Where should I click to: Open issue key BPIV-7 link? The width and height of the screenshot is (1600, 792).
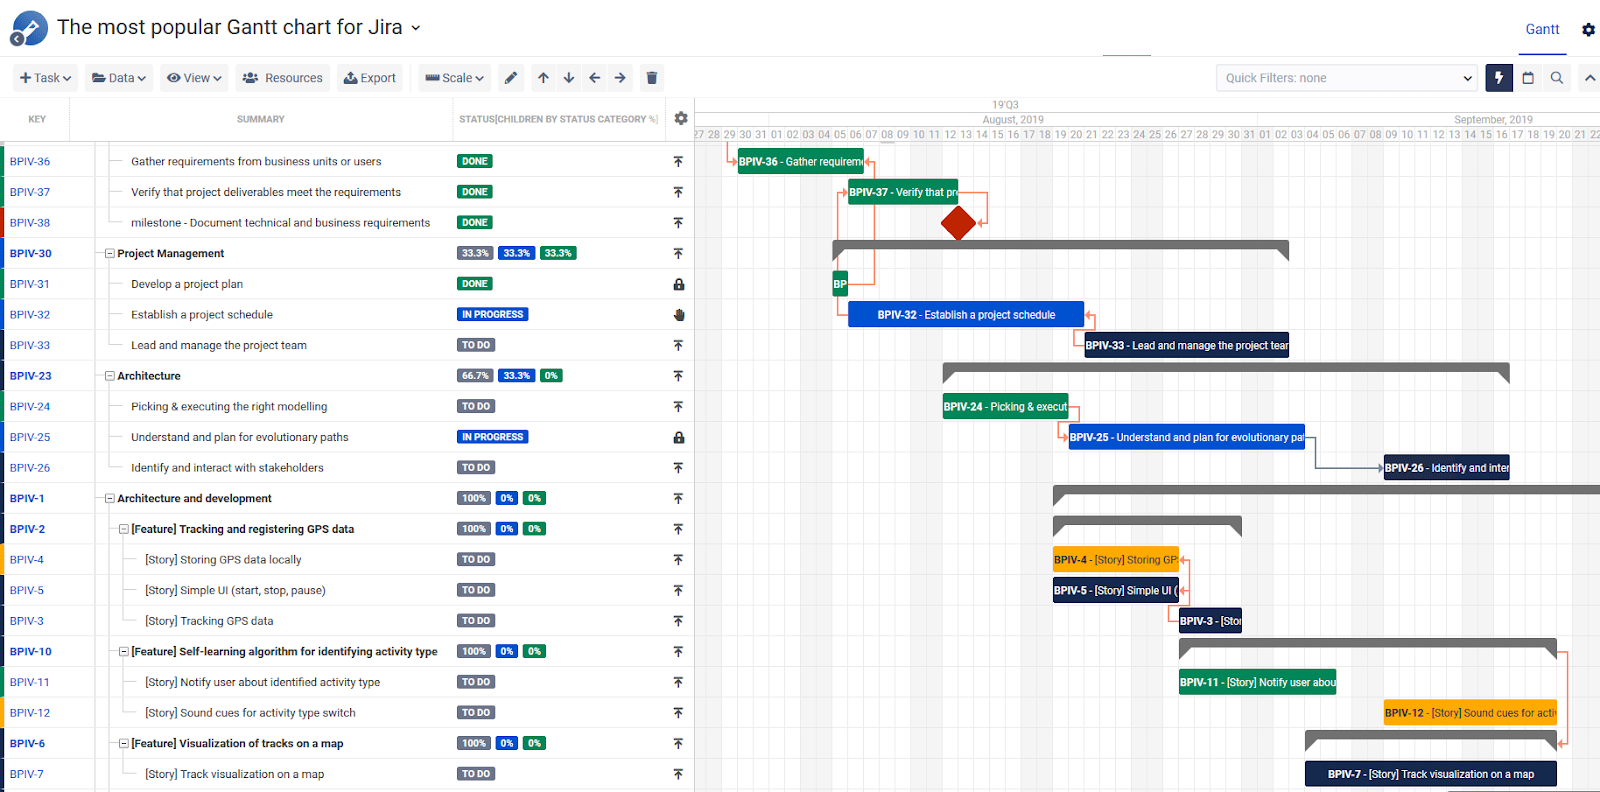pyautogui.click(x=27, y=774)
